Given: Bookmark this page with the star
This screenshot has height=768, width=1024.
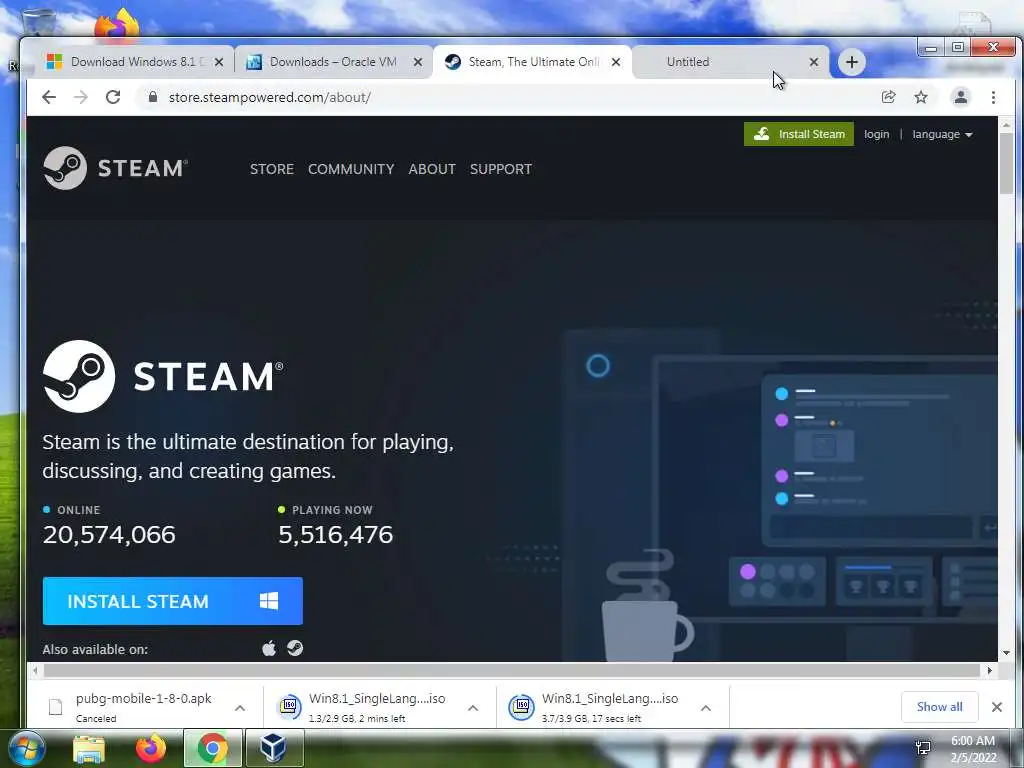Looking at the screenshot, I should 921,97.
